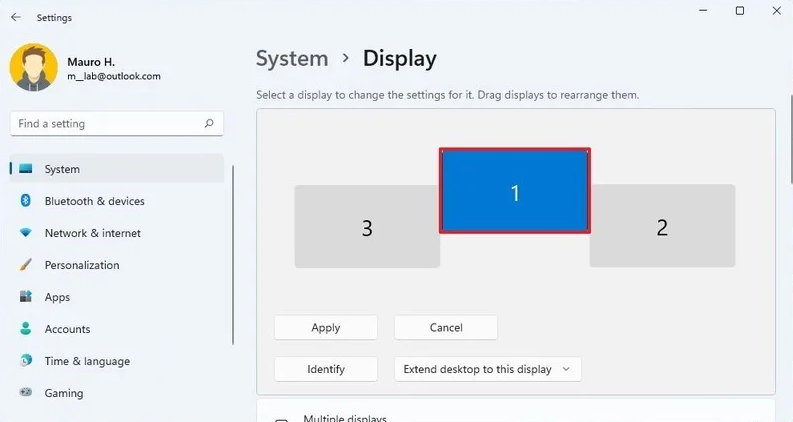The image size is (793, 422).
Task: Focus the Find a setting field
Action: pyautogui.click(x=116, y=123)
